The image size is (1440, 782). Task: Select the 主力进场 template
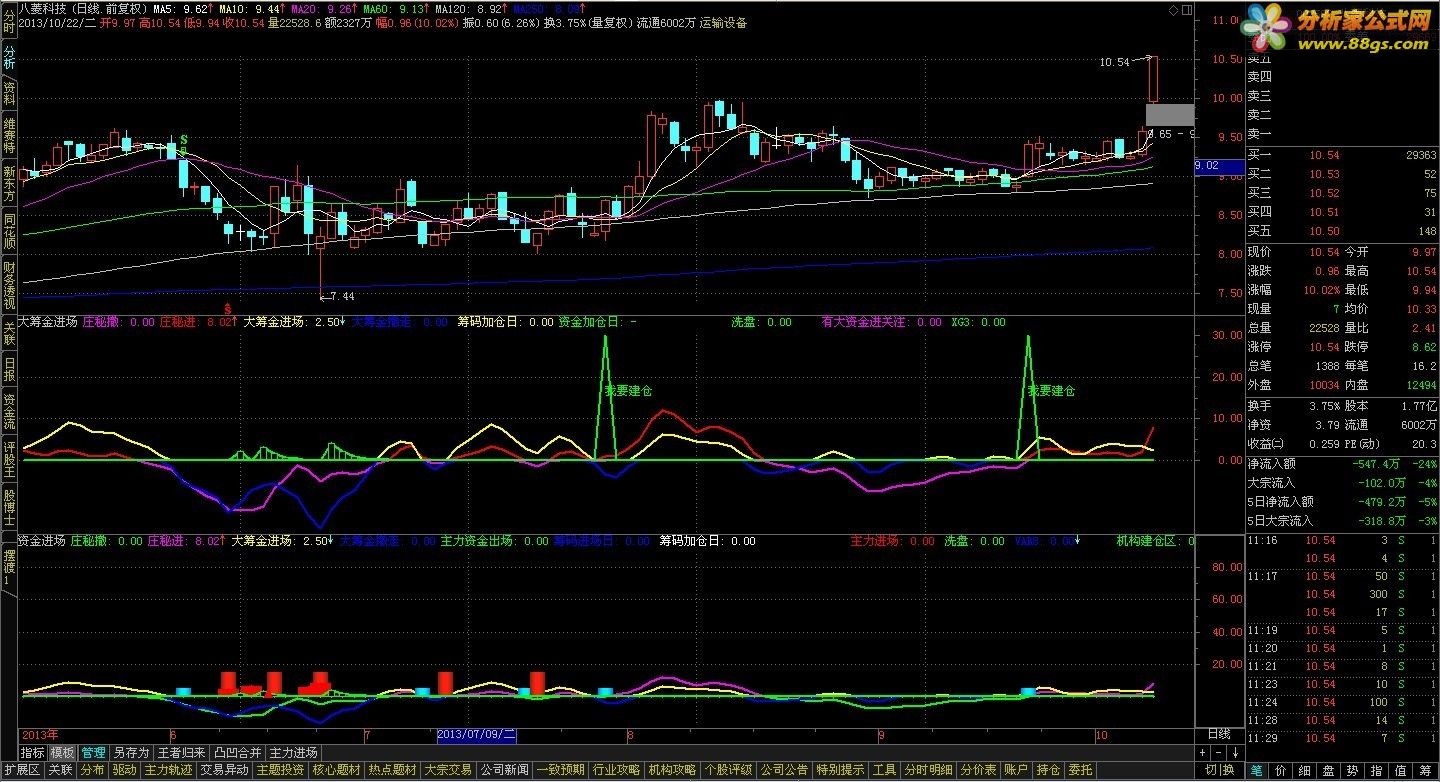[x=293, y=752]
